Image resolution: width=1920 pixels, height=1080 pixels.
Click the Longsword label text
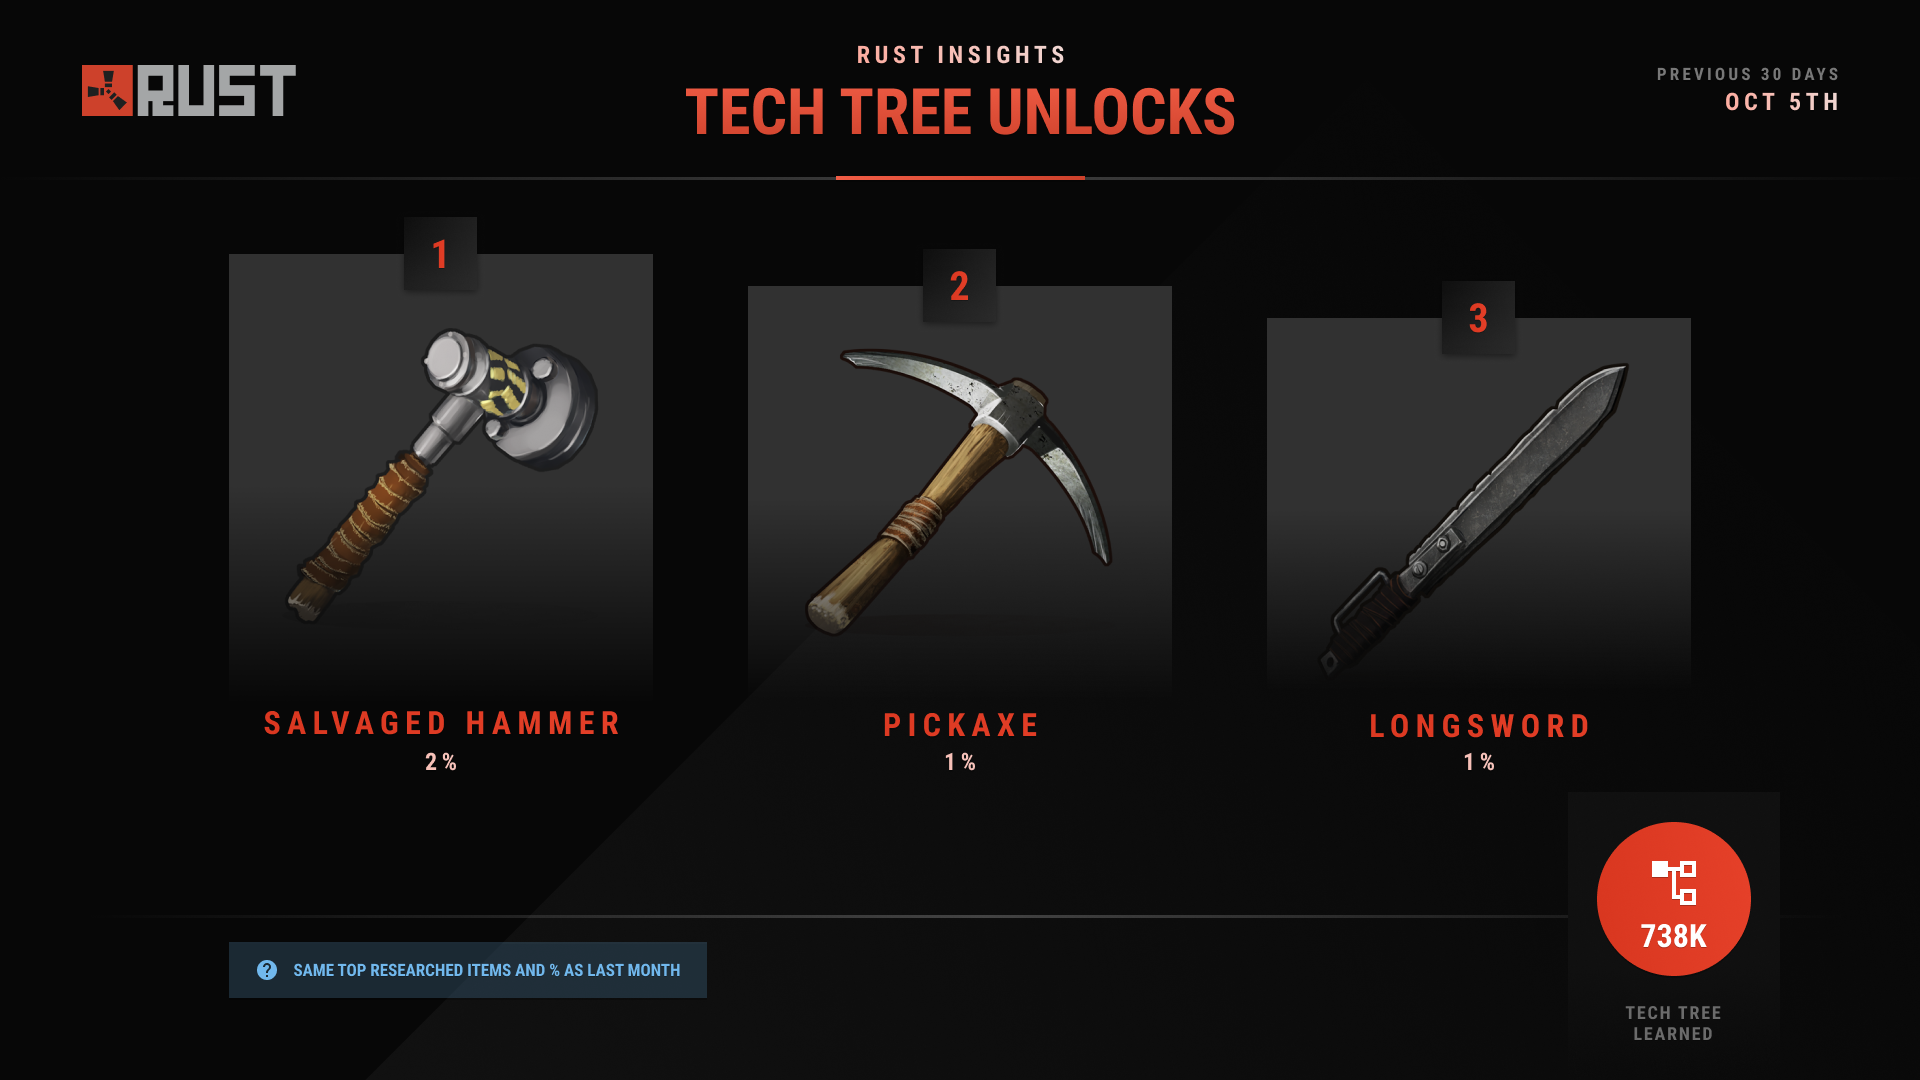[x=1480, y=726]
